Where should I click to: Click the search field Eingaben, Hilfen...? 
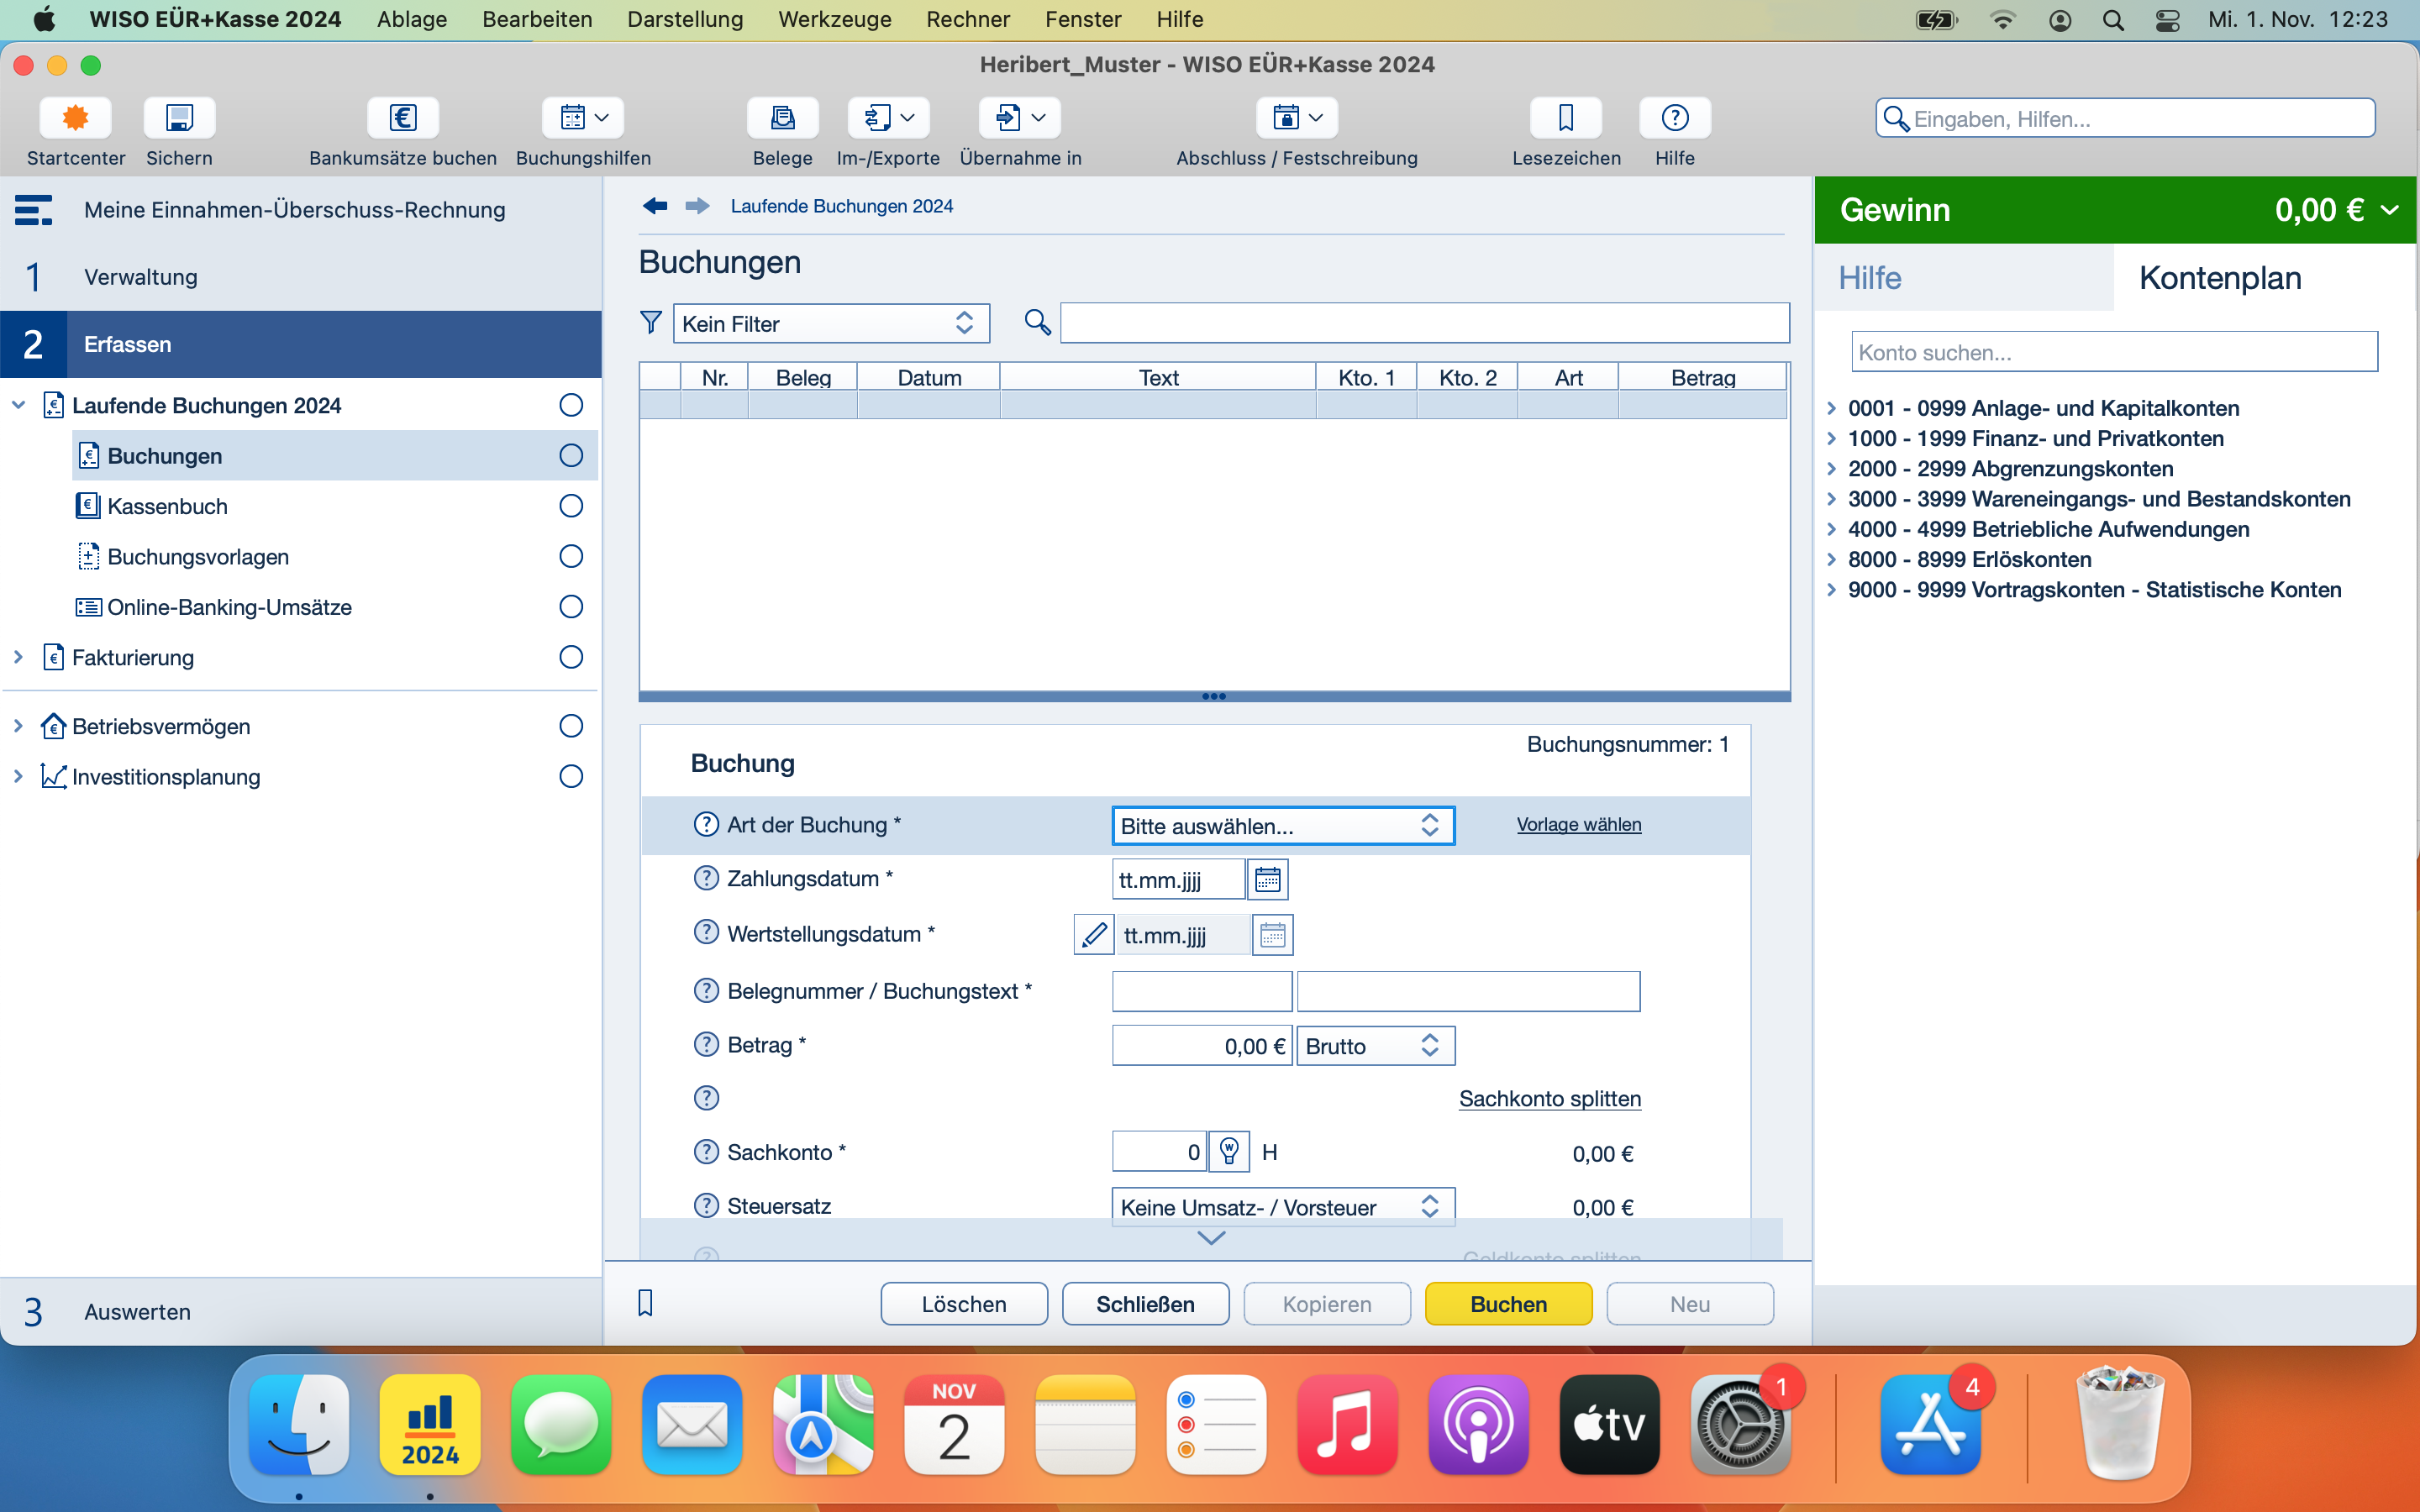point(2125,119)
